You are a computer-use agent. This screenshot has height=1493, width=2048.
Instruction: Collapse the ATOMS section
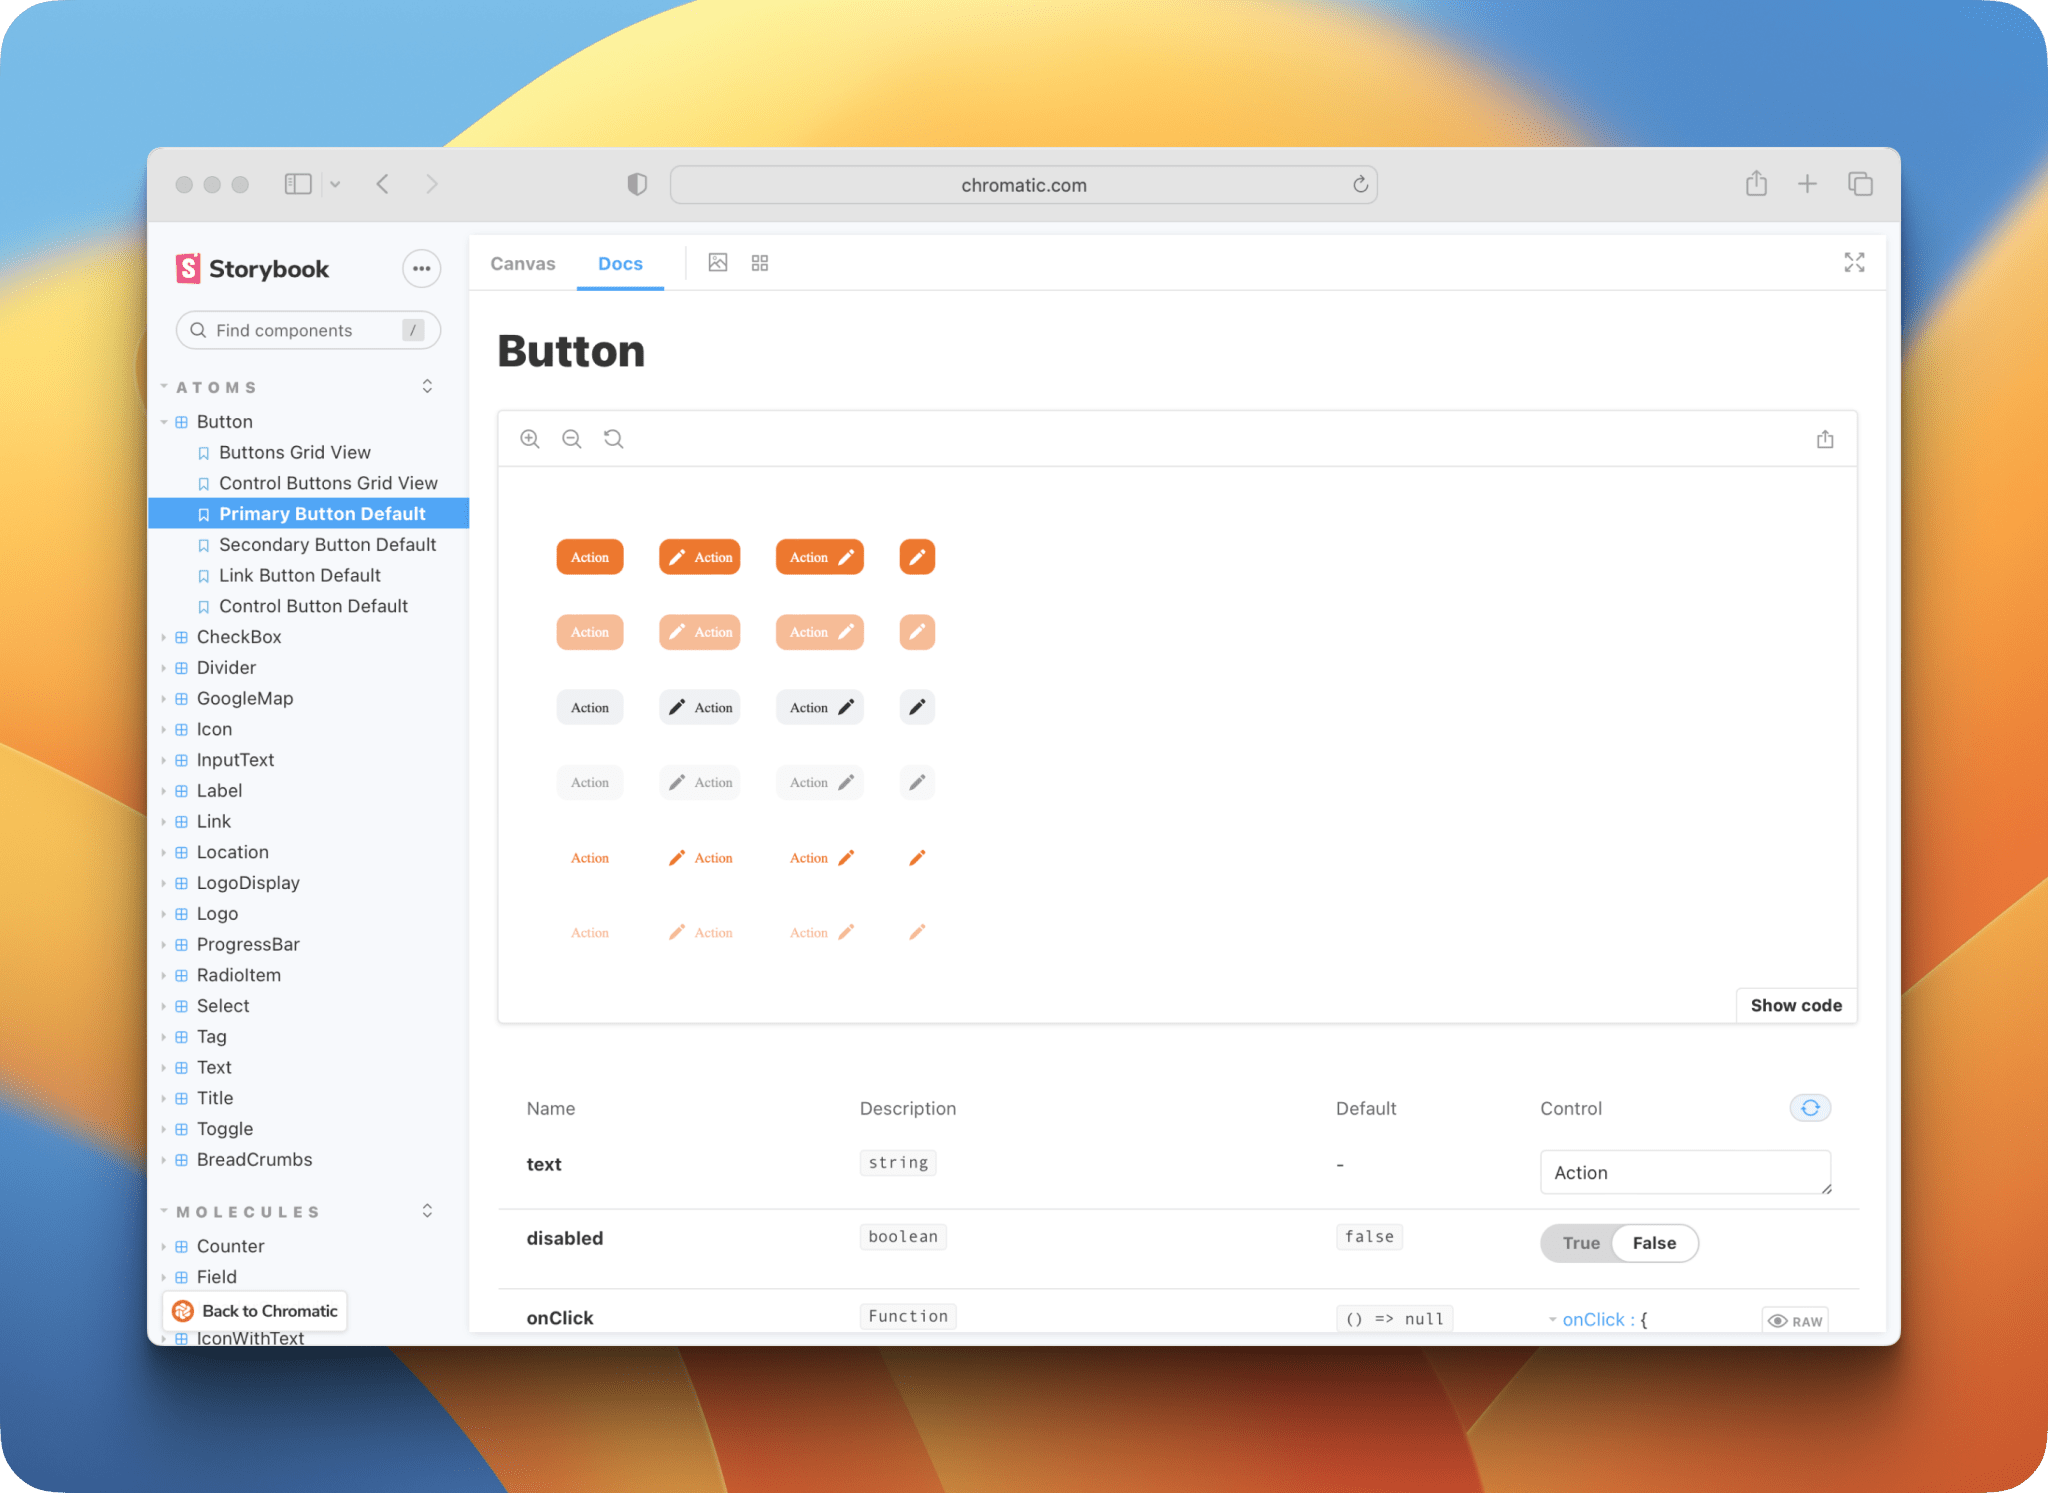pyautogui.click(x=164, y=386)
